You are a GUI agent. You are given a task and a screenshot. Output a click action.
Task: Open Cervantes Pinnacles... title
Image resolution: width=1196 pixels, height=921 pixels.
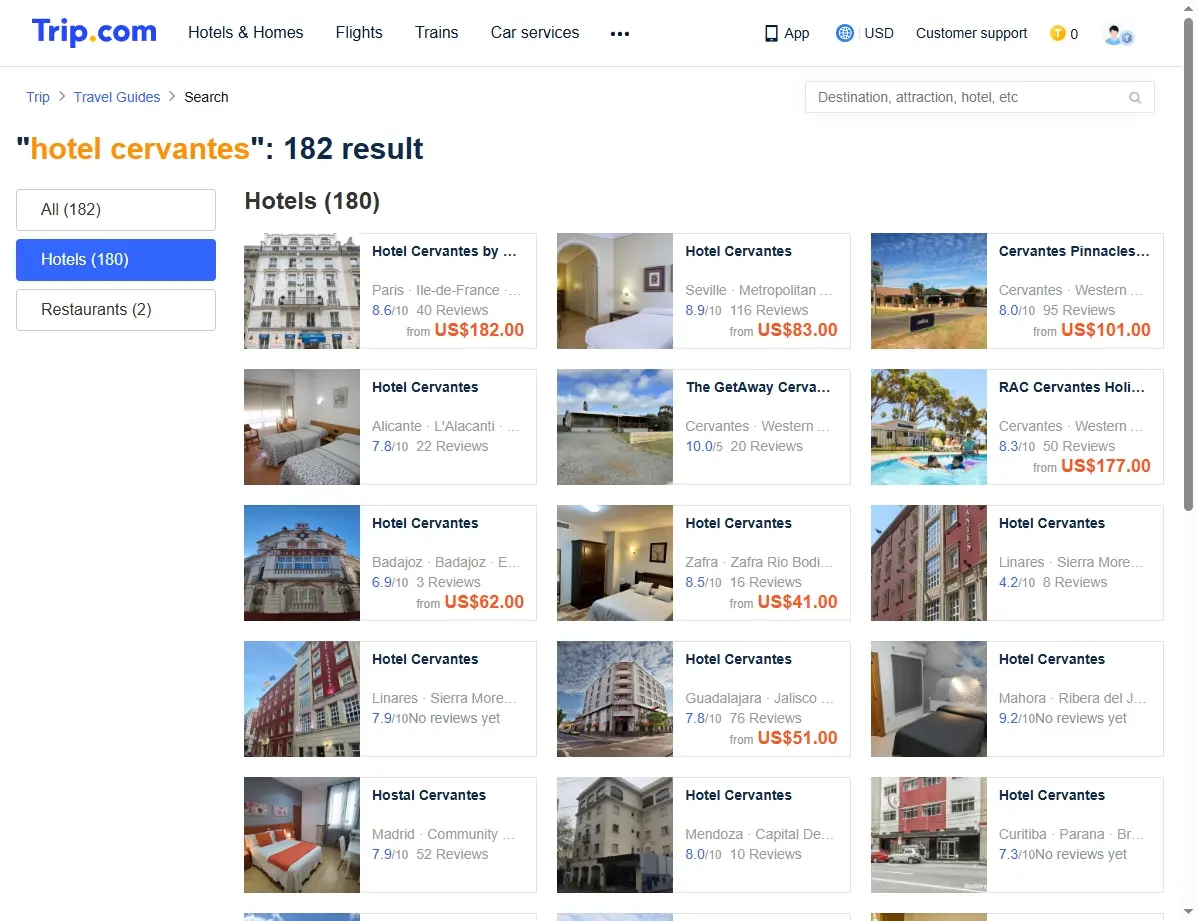(1074, 251)
